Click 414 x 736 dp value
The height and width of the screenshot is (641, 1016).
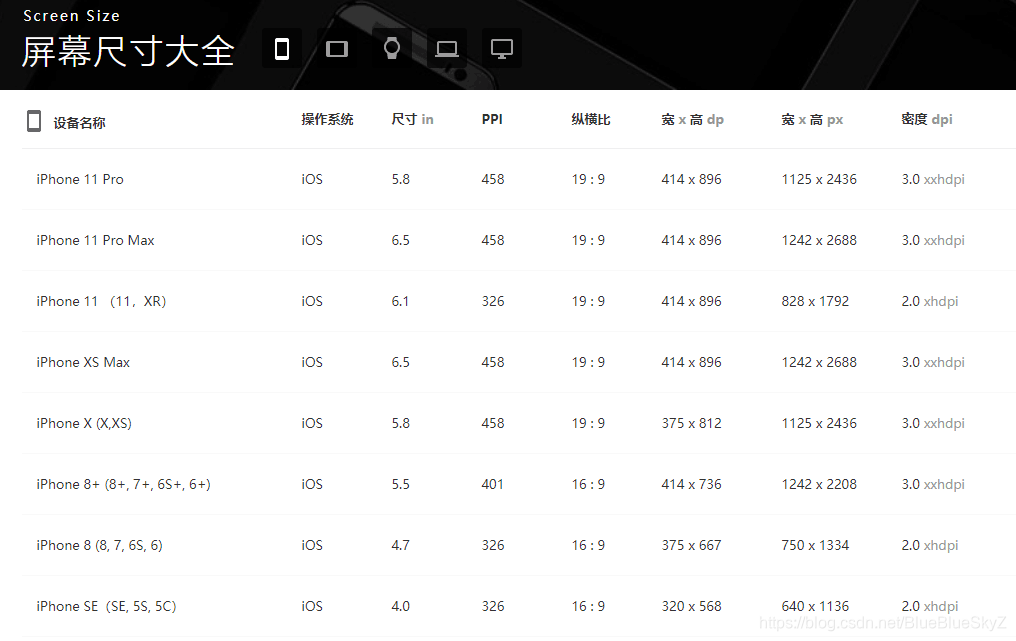pos(691,484)
